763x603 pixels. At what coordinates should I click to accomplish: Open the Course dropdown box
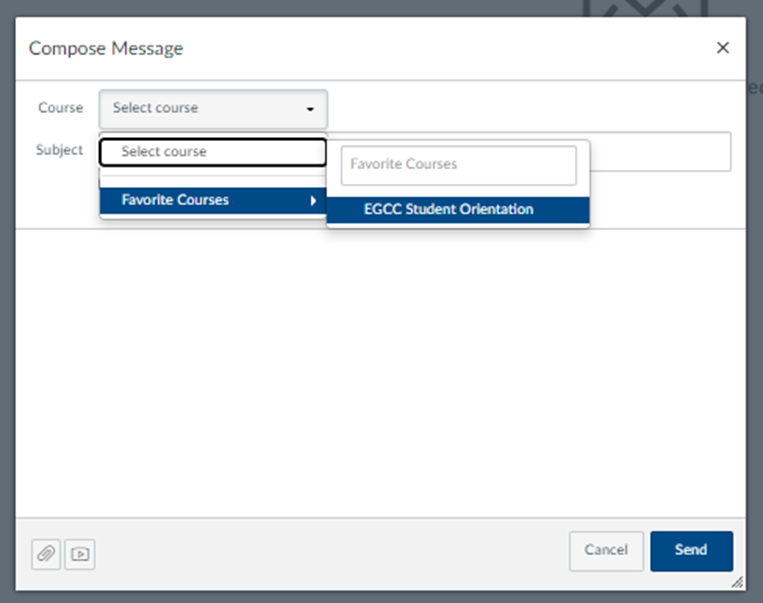pos(212,108)
